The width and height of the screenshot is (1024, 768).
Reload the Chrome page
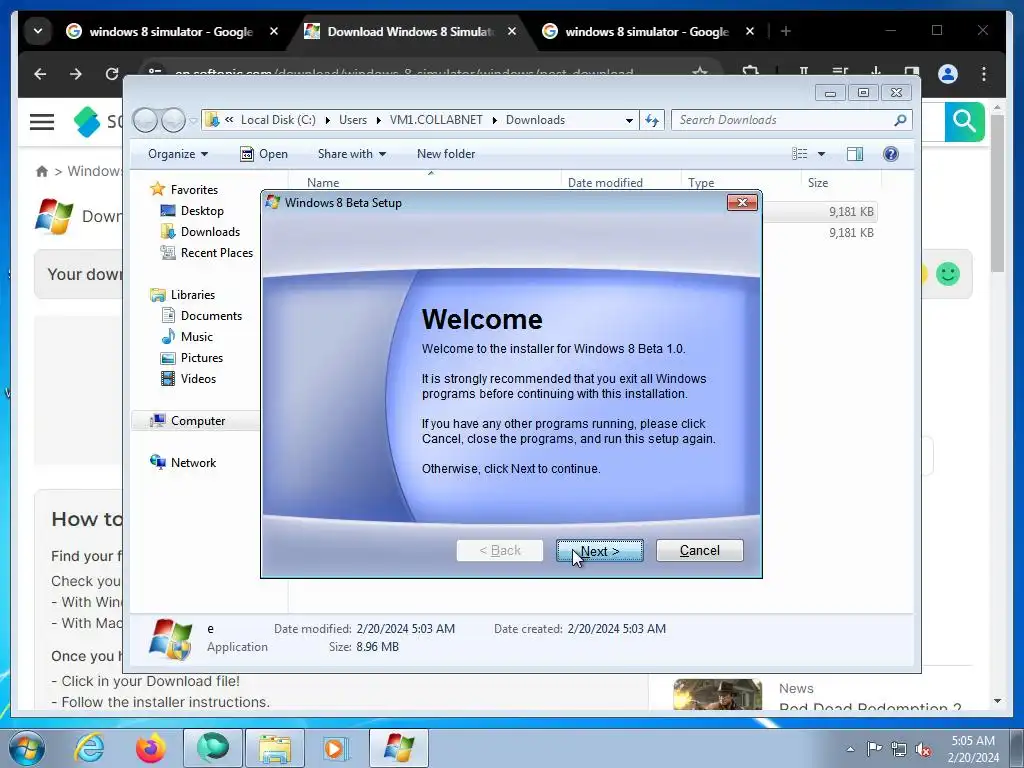click(112, 74)
